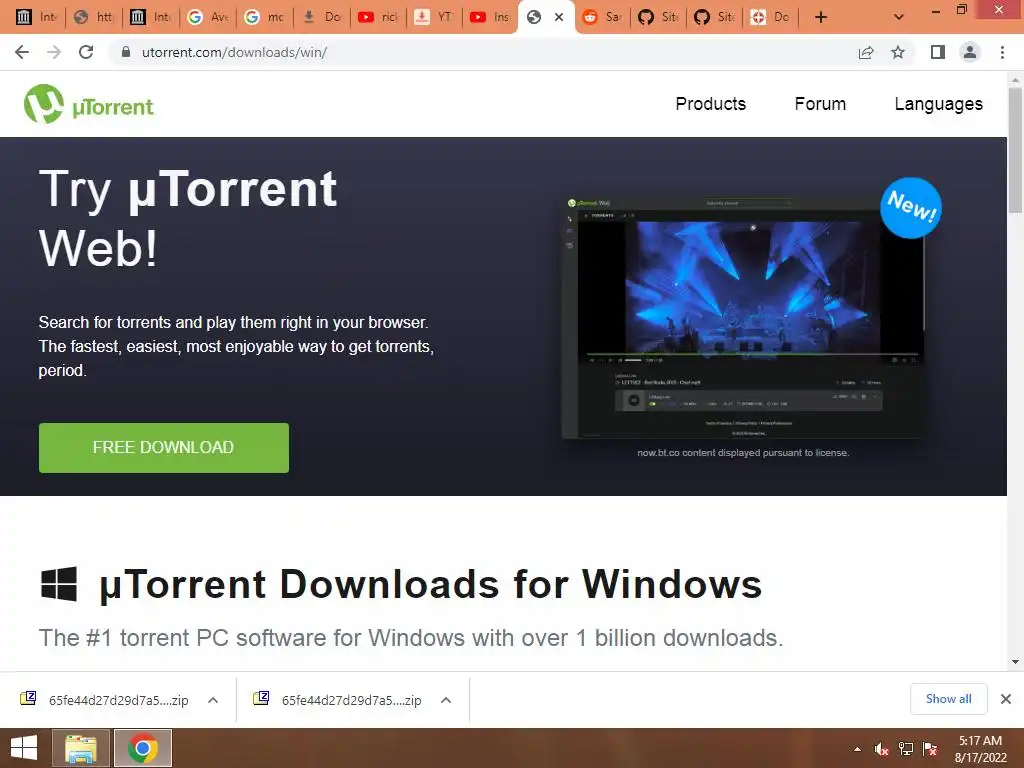Switch to the 'YT' downloader tab
This screenshot has height=768, width=1024.
(434, 18)
